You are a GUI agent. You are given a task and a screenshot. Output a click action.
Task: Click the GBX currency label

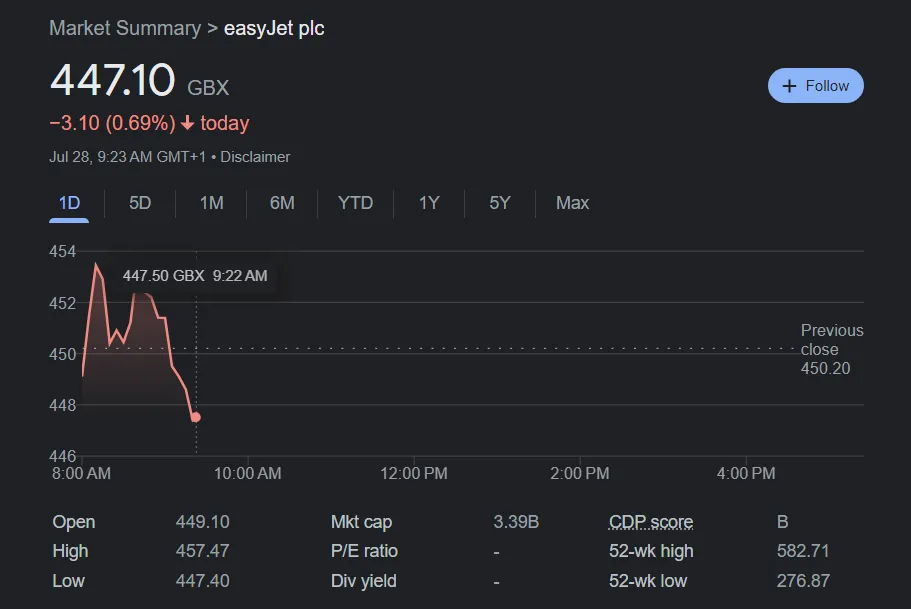point(208,88)
